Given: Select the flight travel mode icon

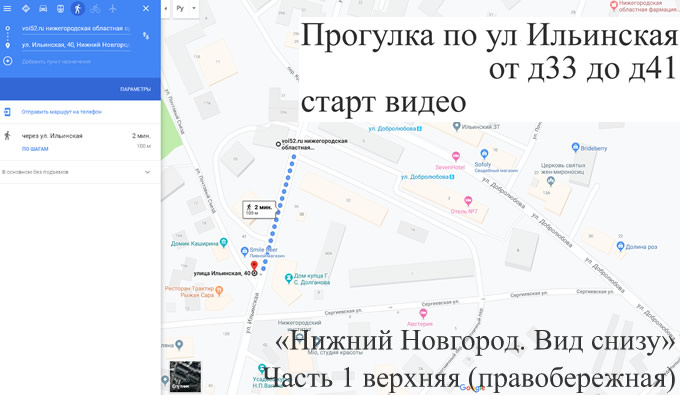Looking at the screenshot, I should coord(113,8).
